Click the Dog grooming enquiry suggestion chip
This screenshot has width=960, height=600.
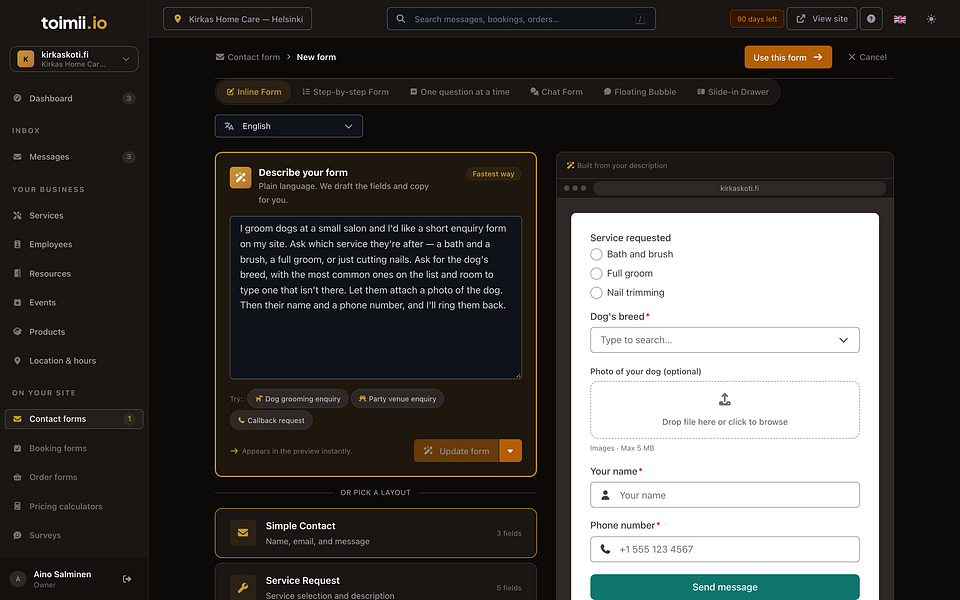(x=298, y=399)
